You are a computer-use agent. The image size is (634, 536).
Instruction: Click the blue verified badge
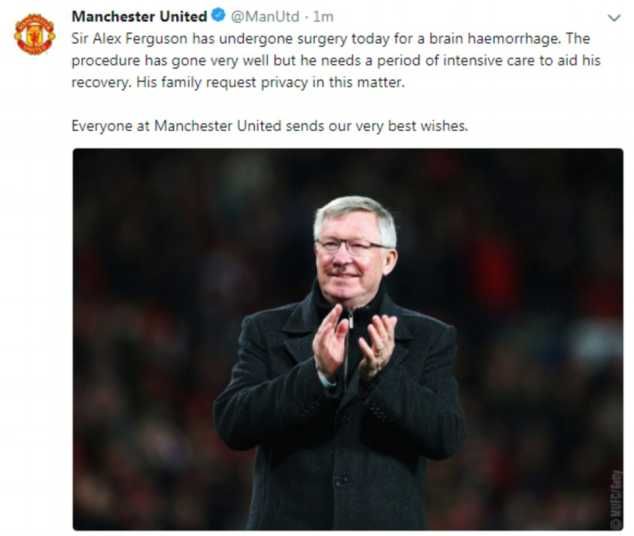click(219, 16)
